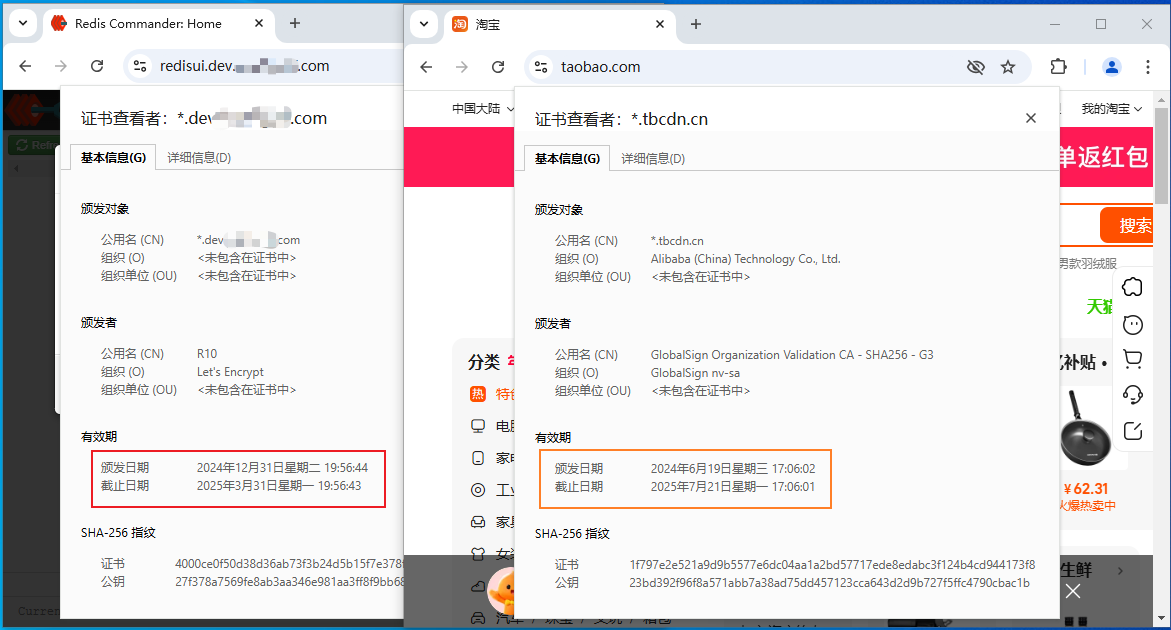The image size is (1171, 630).
Task: Click the 生鲜 category arrow
Action: [x=1119, y=571]
